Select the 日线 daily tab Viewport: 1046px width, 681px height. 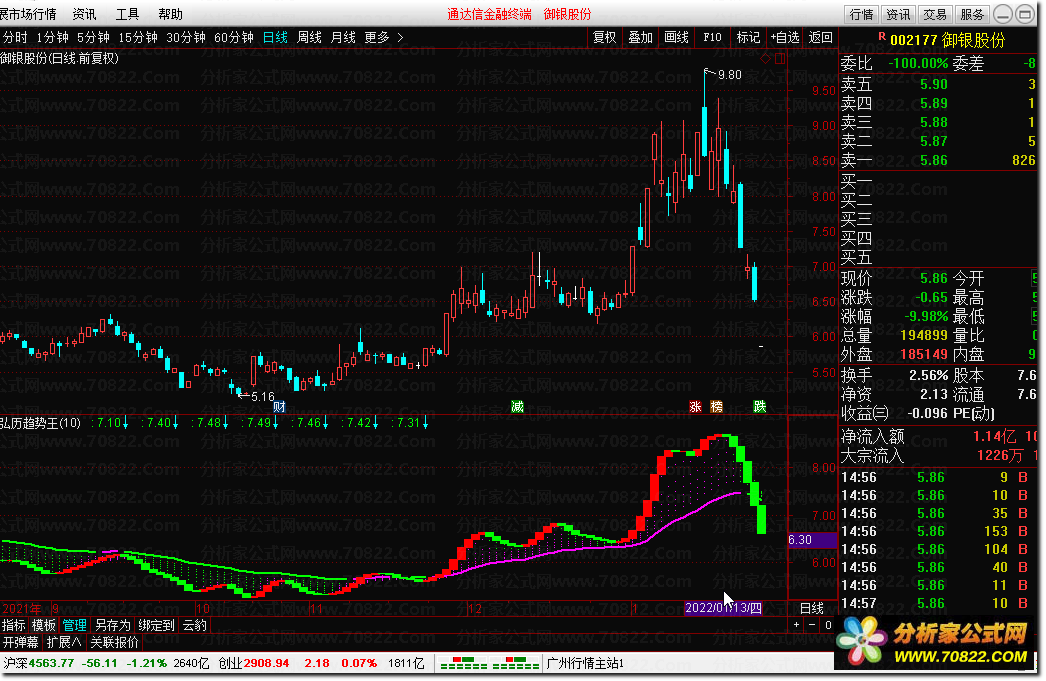[275, 37]
